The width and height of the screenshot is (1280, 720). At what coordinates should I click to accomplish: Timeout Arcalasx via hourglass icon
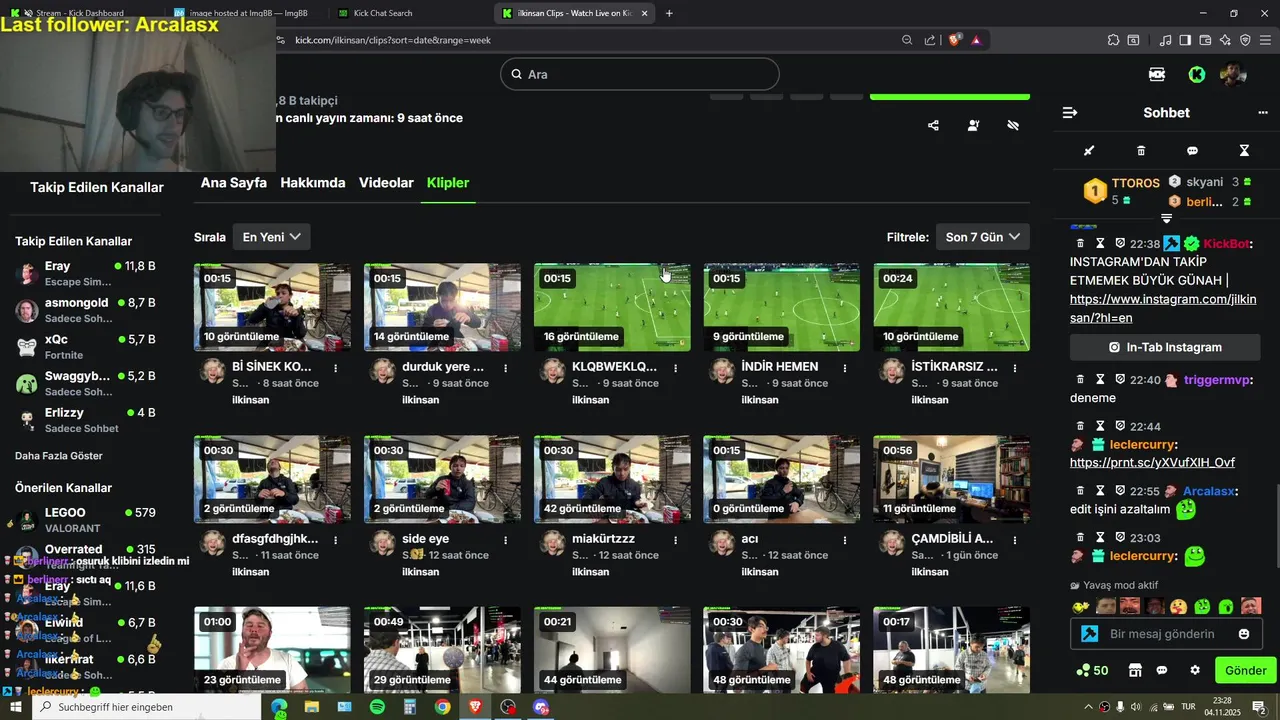click(x=1100, y=491)
